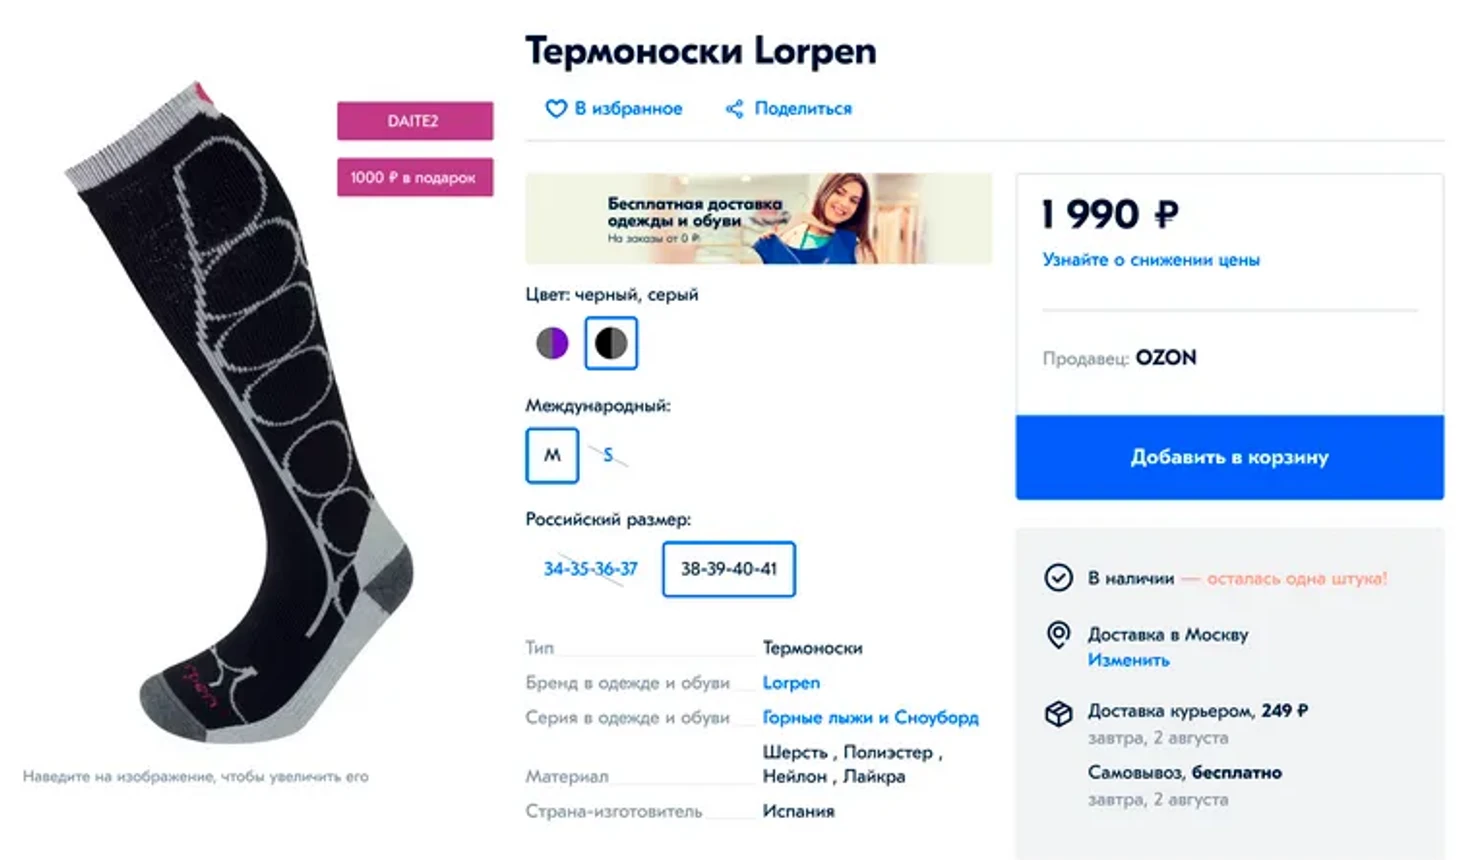Image resolution: width=1460 pixels, height=860 pixels.
Task: Open the Узнайте о снижении цены link
Action: point(1151,260)
